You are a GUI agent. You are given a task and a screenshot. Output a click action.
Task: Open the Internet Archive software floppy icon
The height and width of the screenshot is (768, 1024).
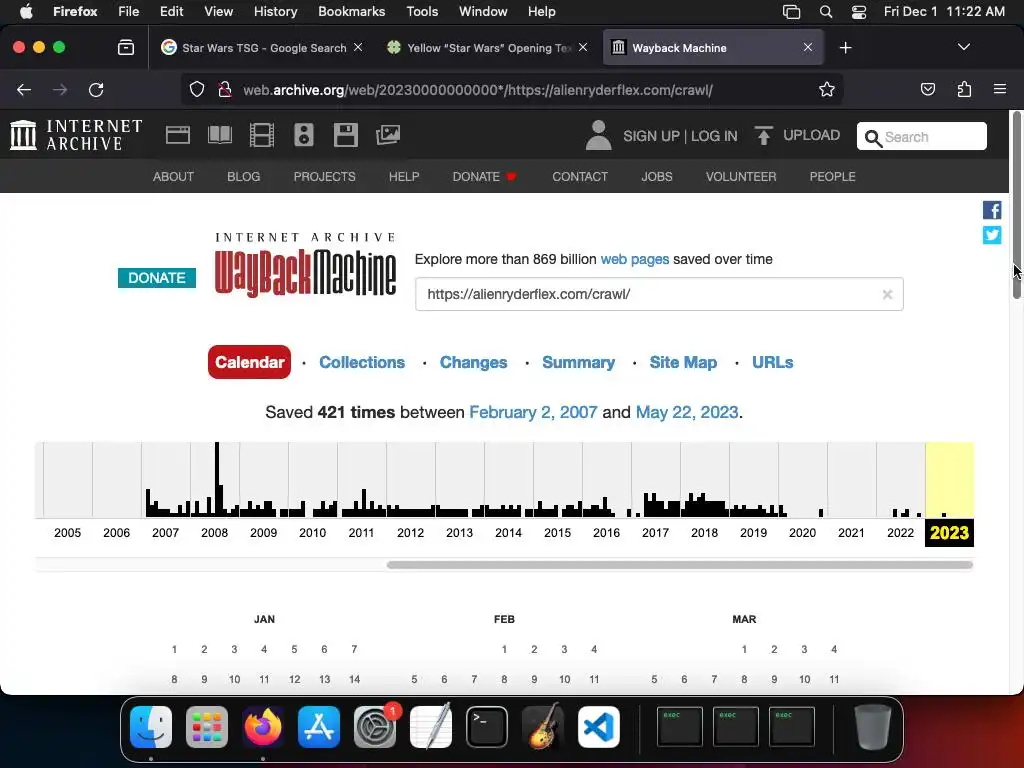point(345,135)
